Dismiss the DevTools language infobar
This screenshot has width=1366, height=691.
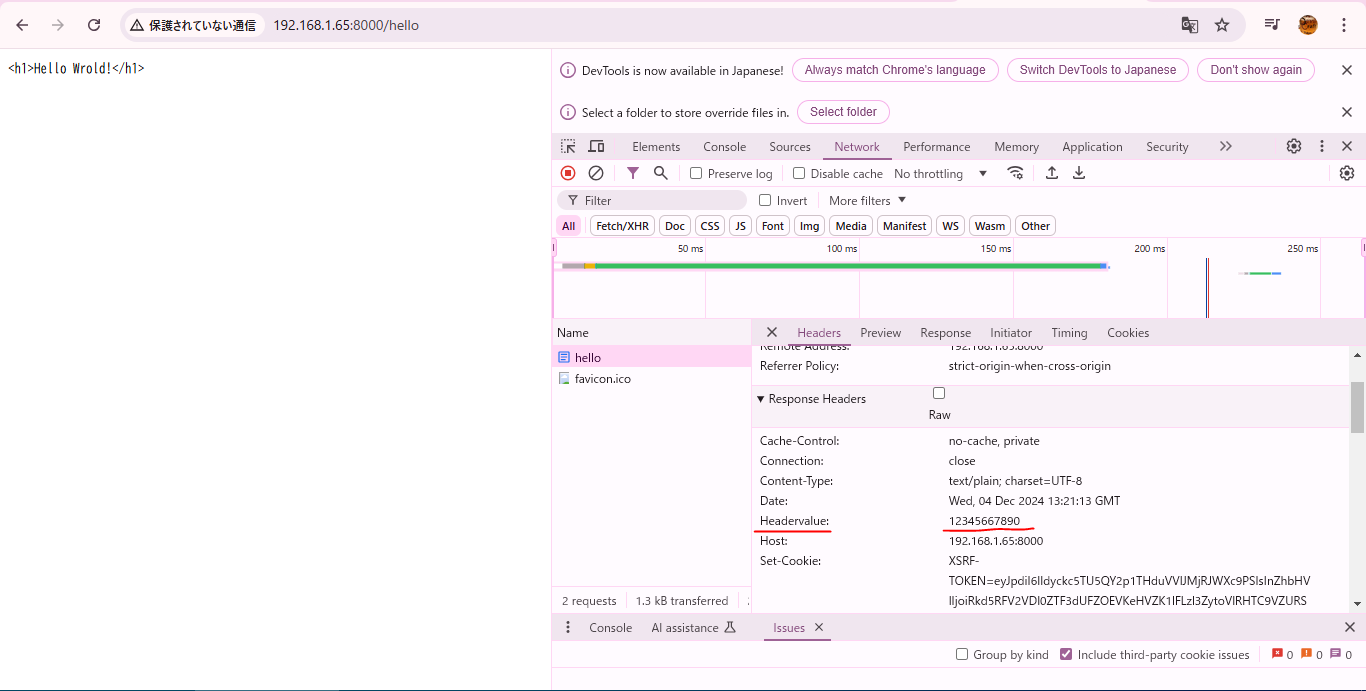[x=1347, y=70]
